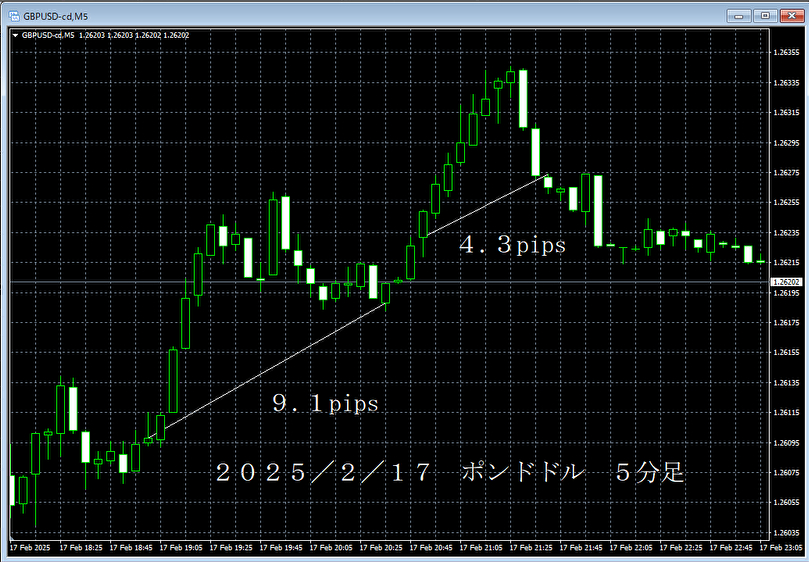
Task: Click time axis label 17 Feb 22:25
Action: coord(682,548)
